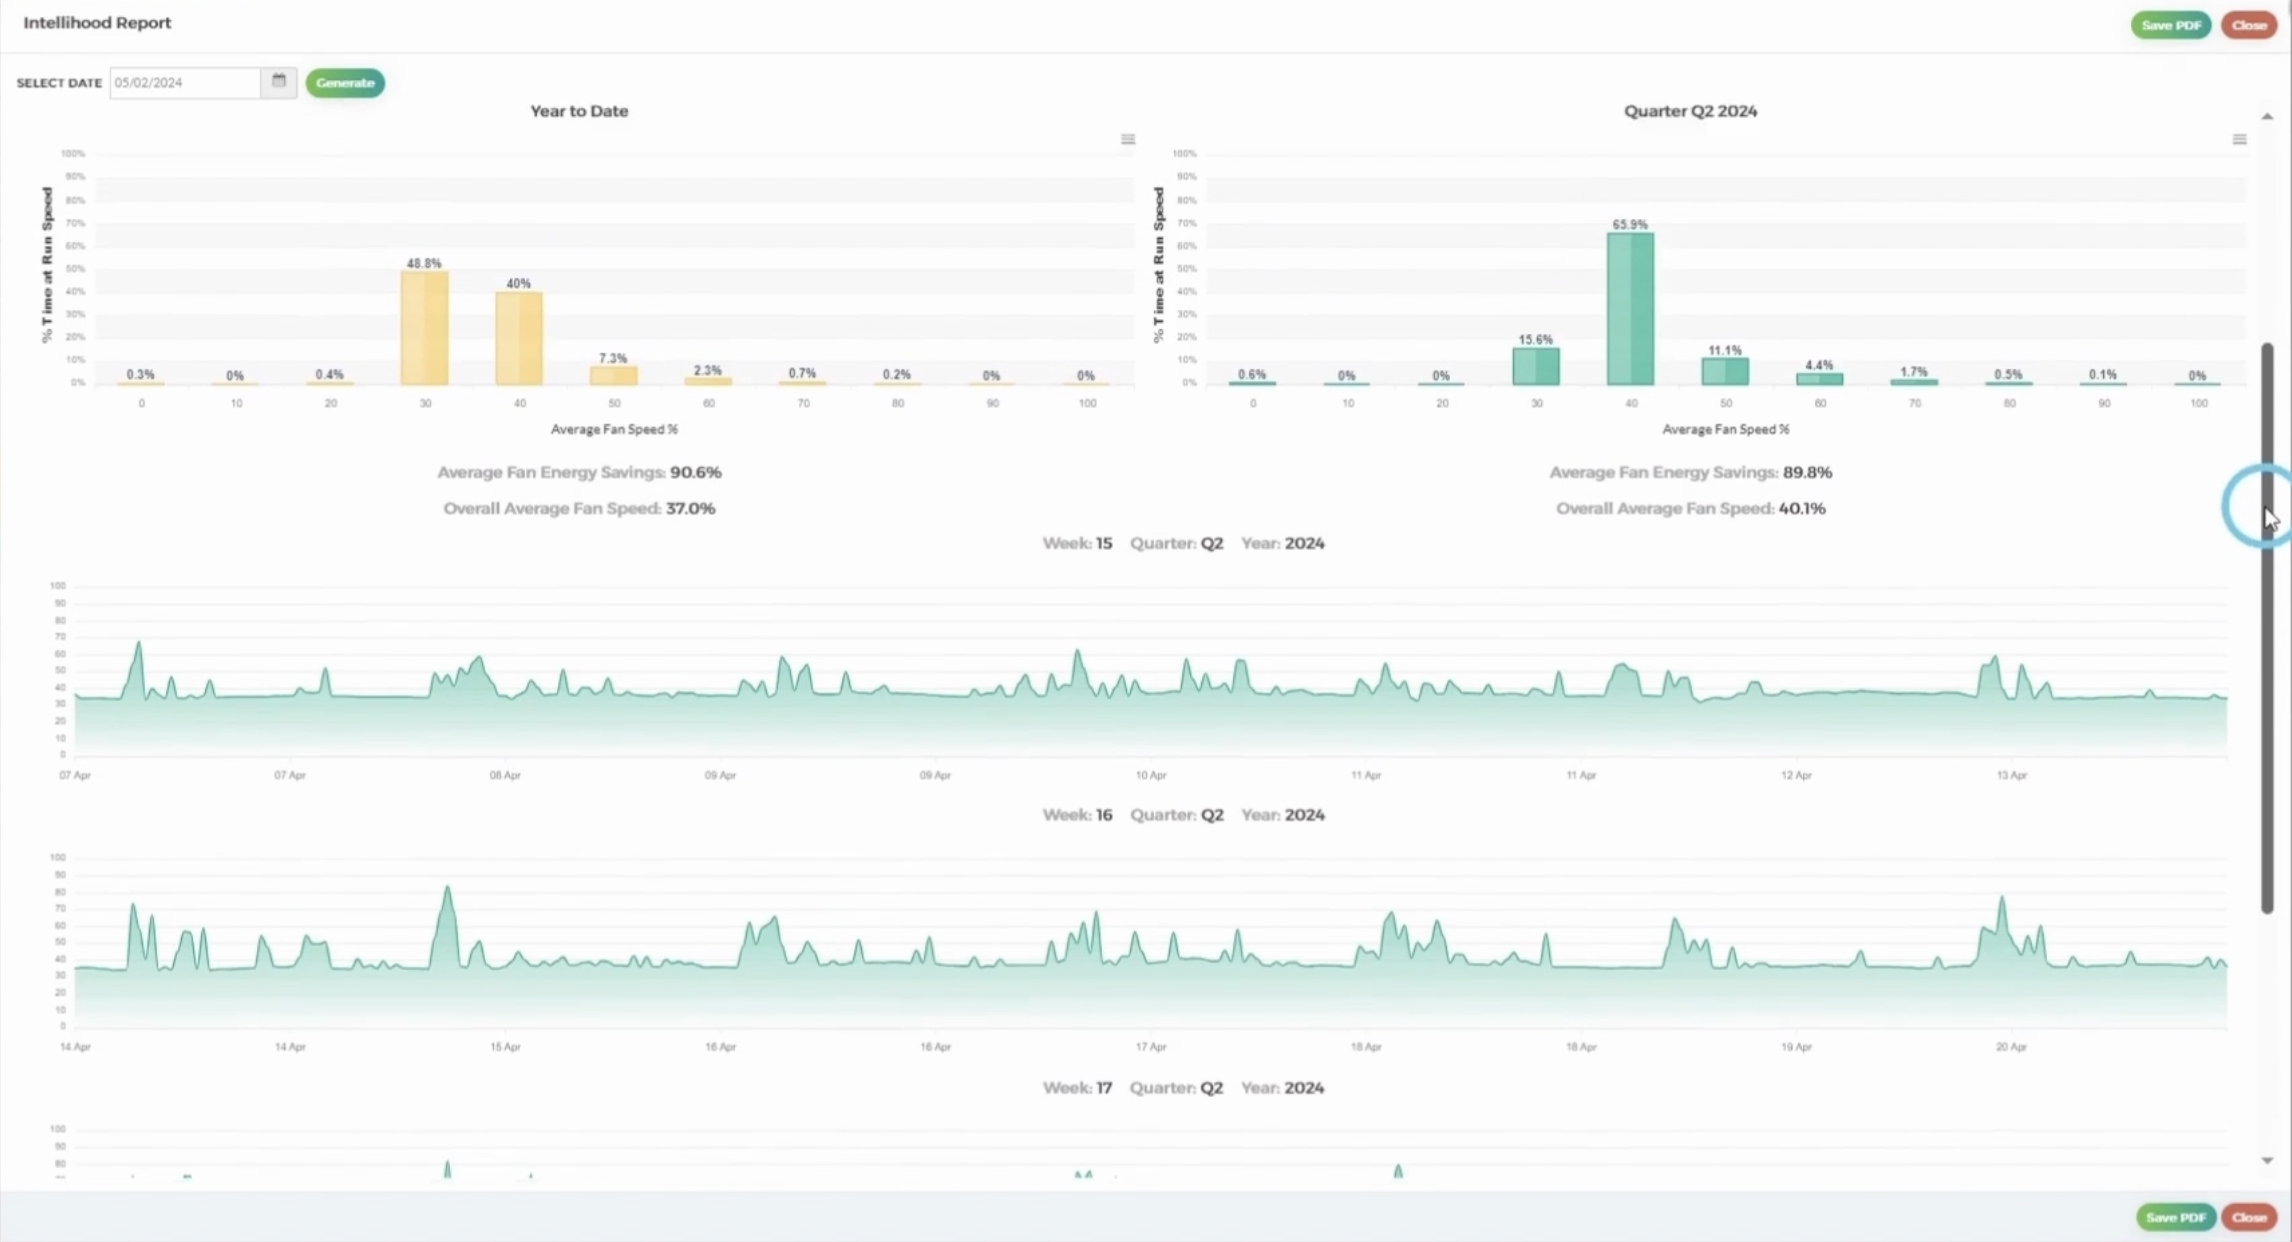Select the 4.4% bar in Quarter Q2 chart
This screenshot has height=1242, width=2292.
click(x=1819, y=379)
